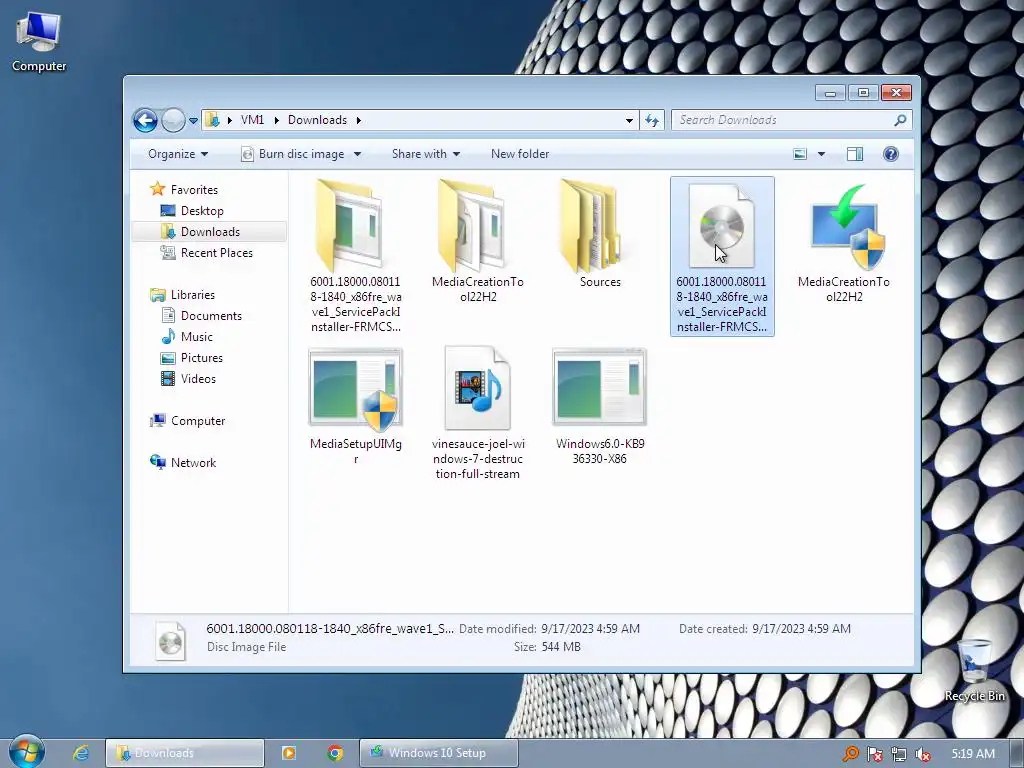Select the 6001.18000 disc image file

pyautogui.click(x=722, y=256)
